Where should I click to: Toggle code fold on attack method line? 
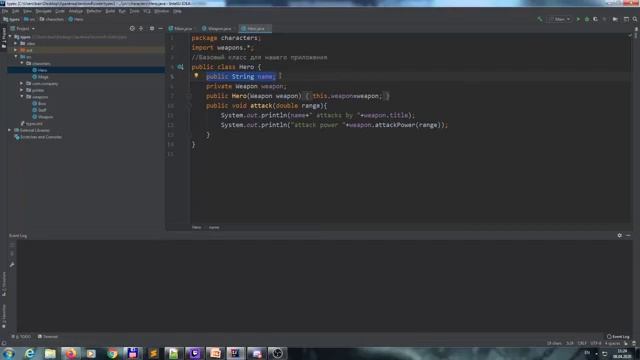click(189, 106)
